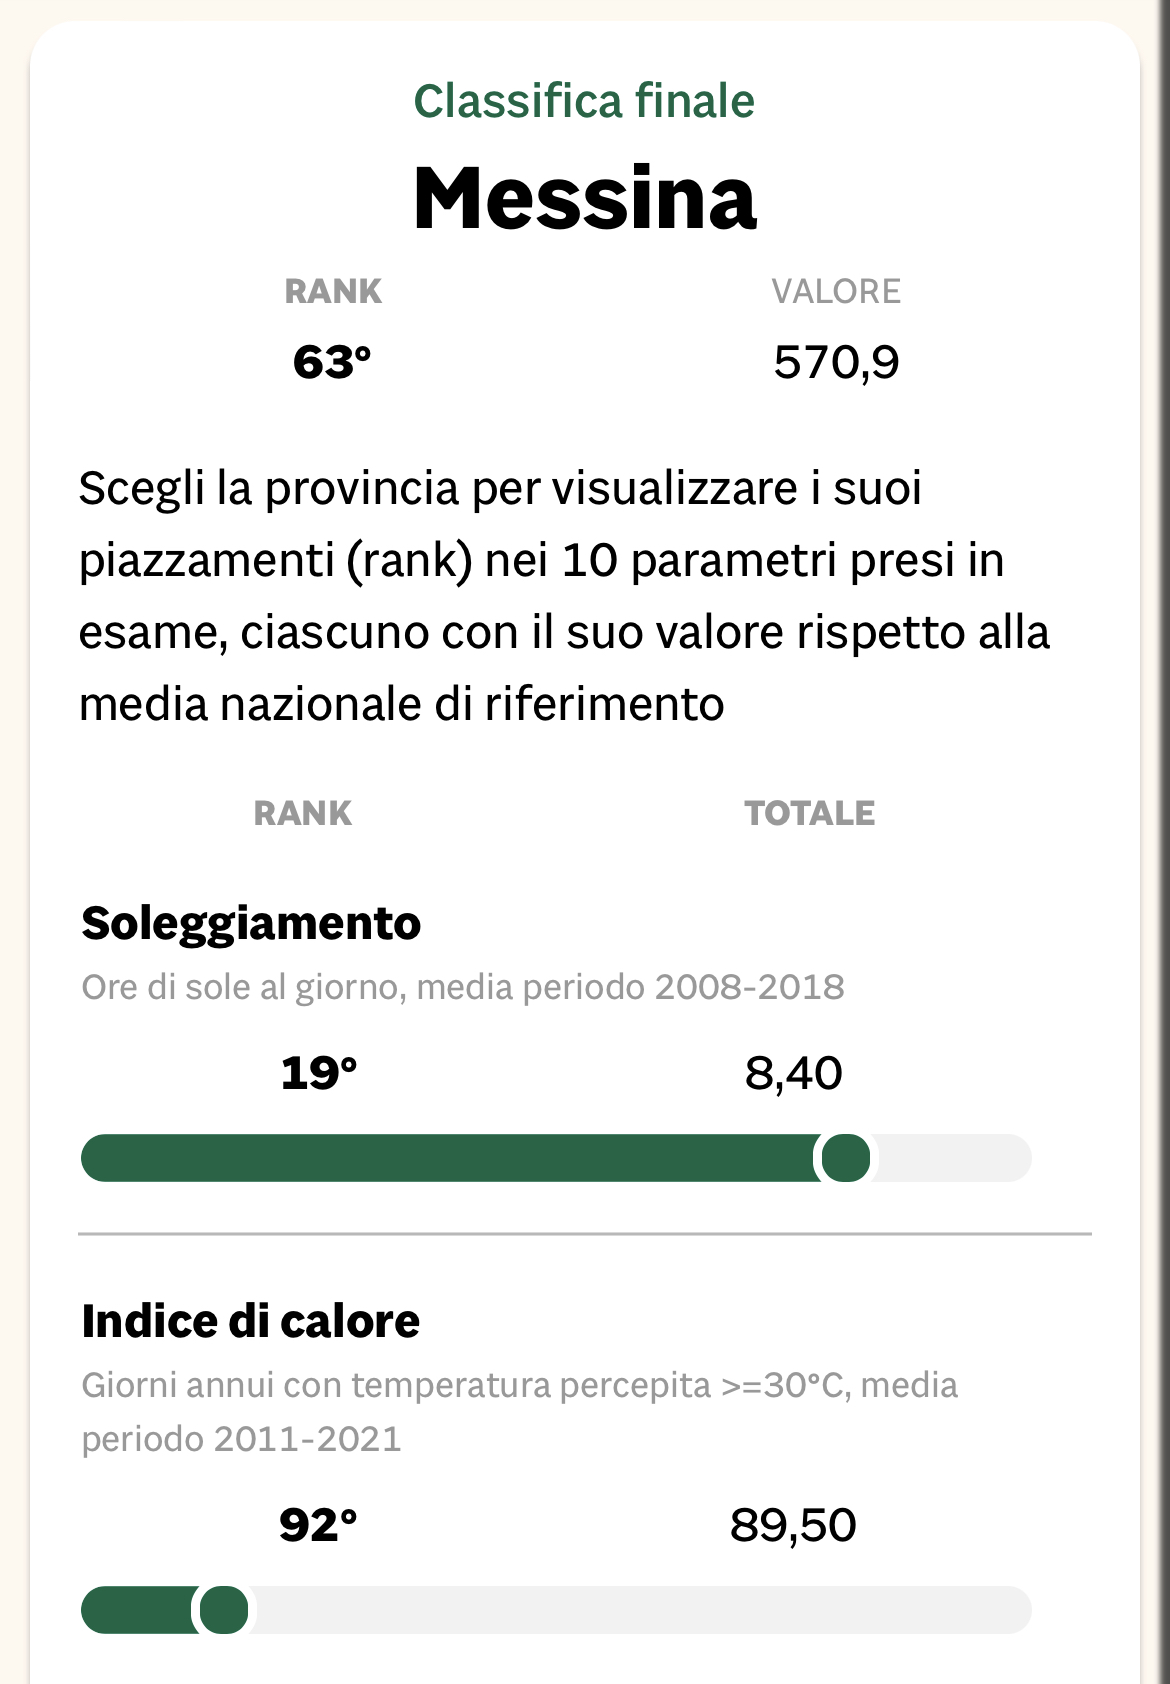Select the Messina province title

click(585, 198)
